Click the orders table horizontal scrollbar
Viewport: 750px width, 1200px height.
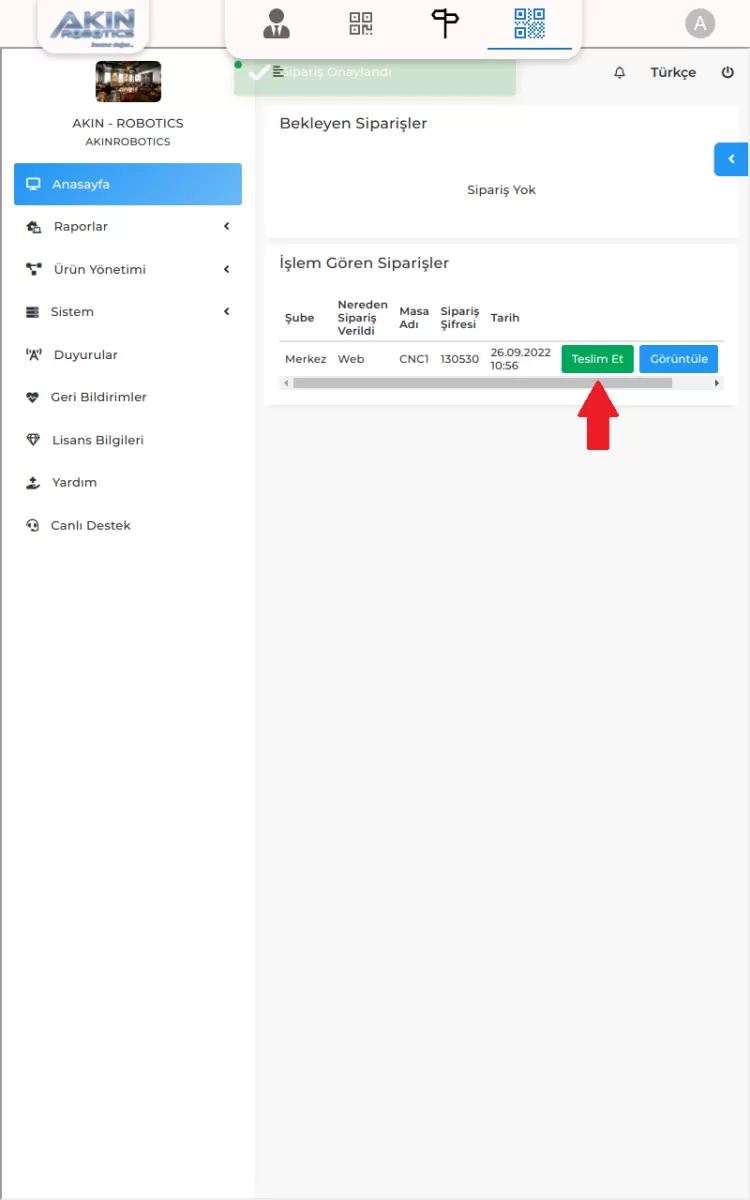click(x=482, y=383)
